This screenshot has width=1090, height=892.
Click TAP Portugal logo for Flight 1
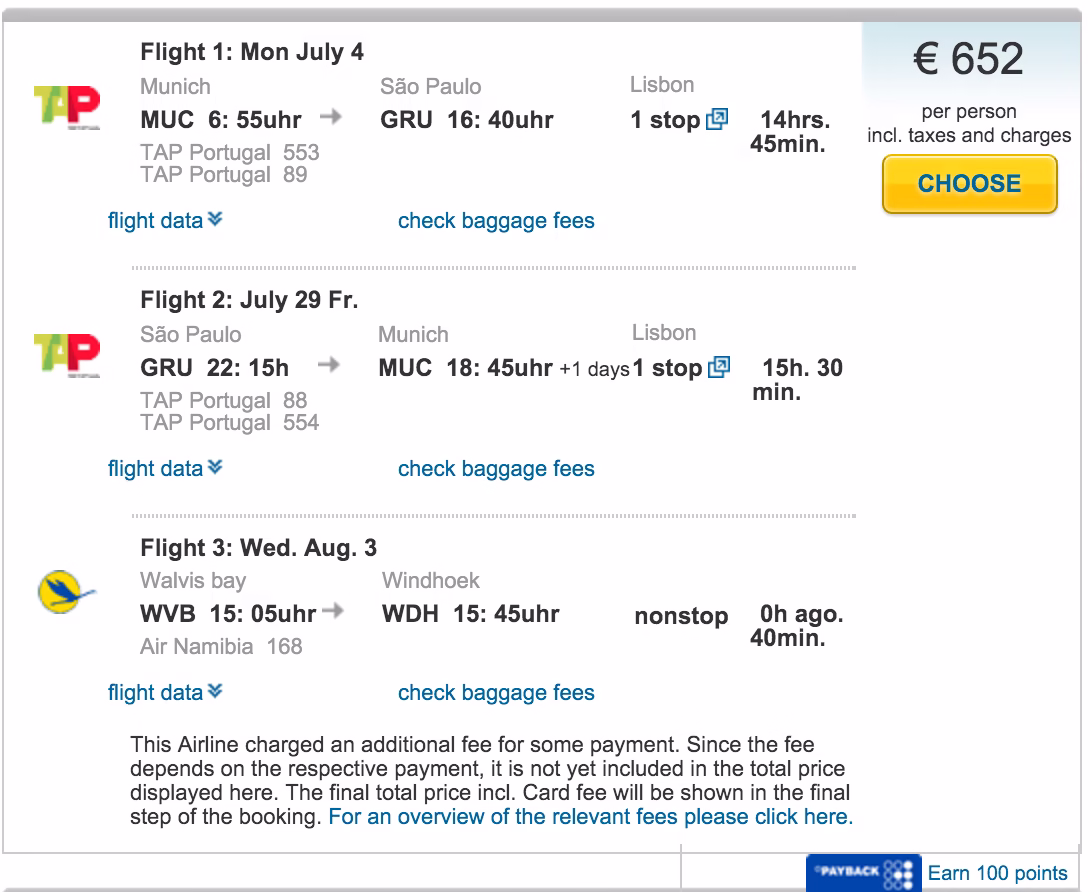point(67,106)
